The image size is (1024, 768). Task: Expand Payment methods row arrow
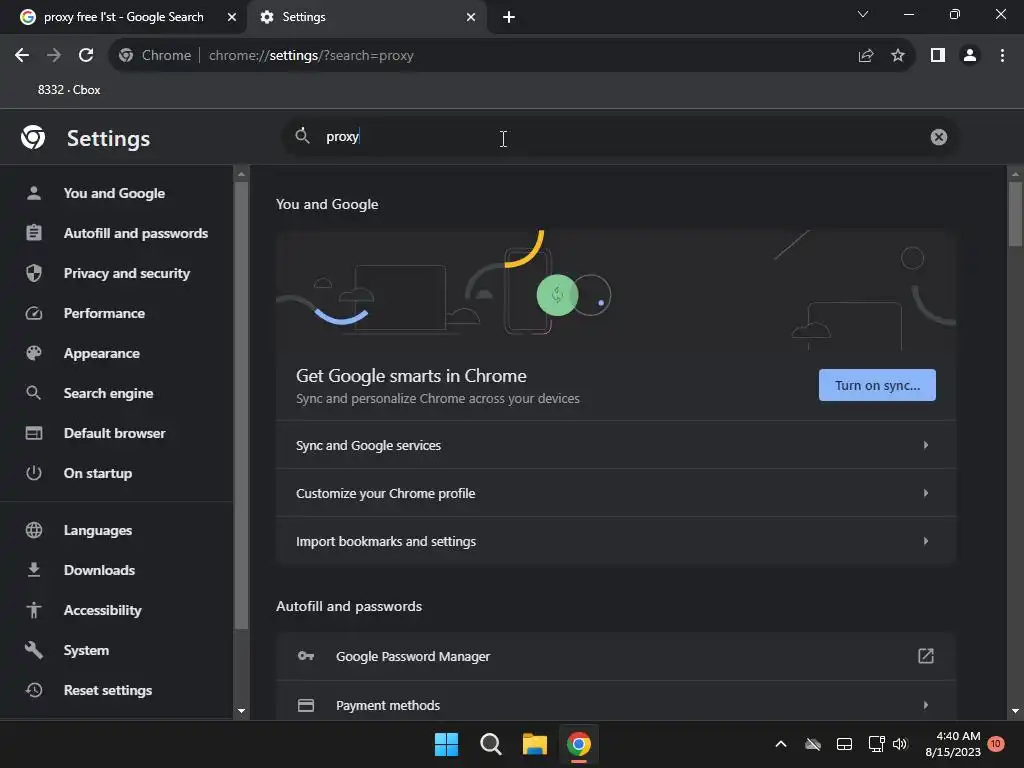925,705
